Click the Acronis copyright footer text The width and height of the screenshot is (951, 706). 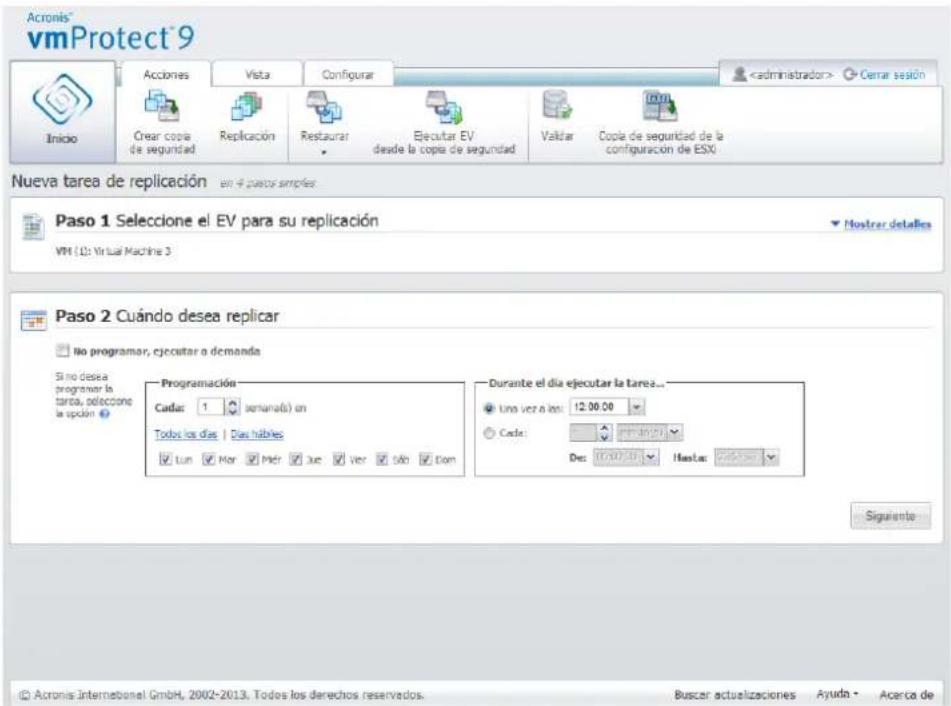(222, 694)
